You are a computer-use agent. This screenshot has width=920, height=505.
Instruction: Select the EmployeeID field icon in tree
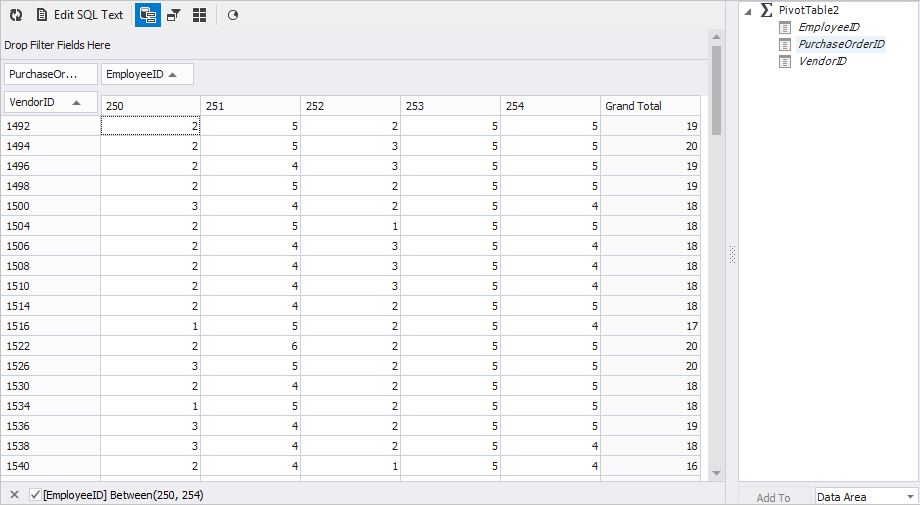[785, 28]
